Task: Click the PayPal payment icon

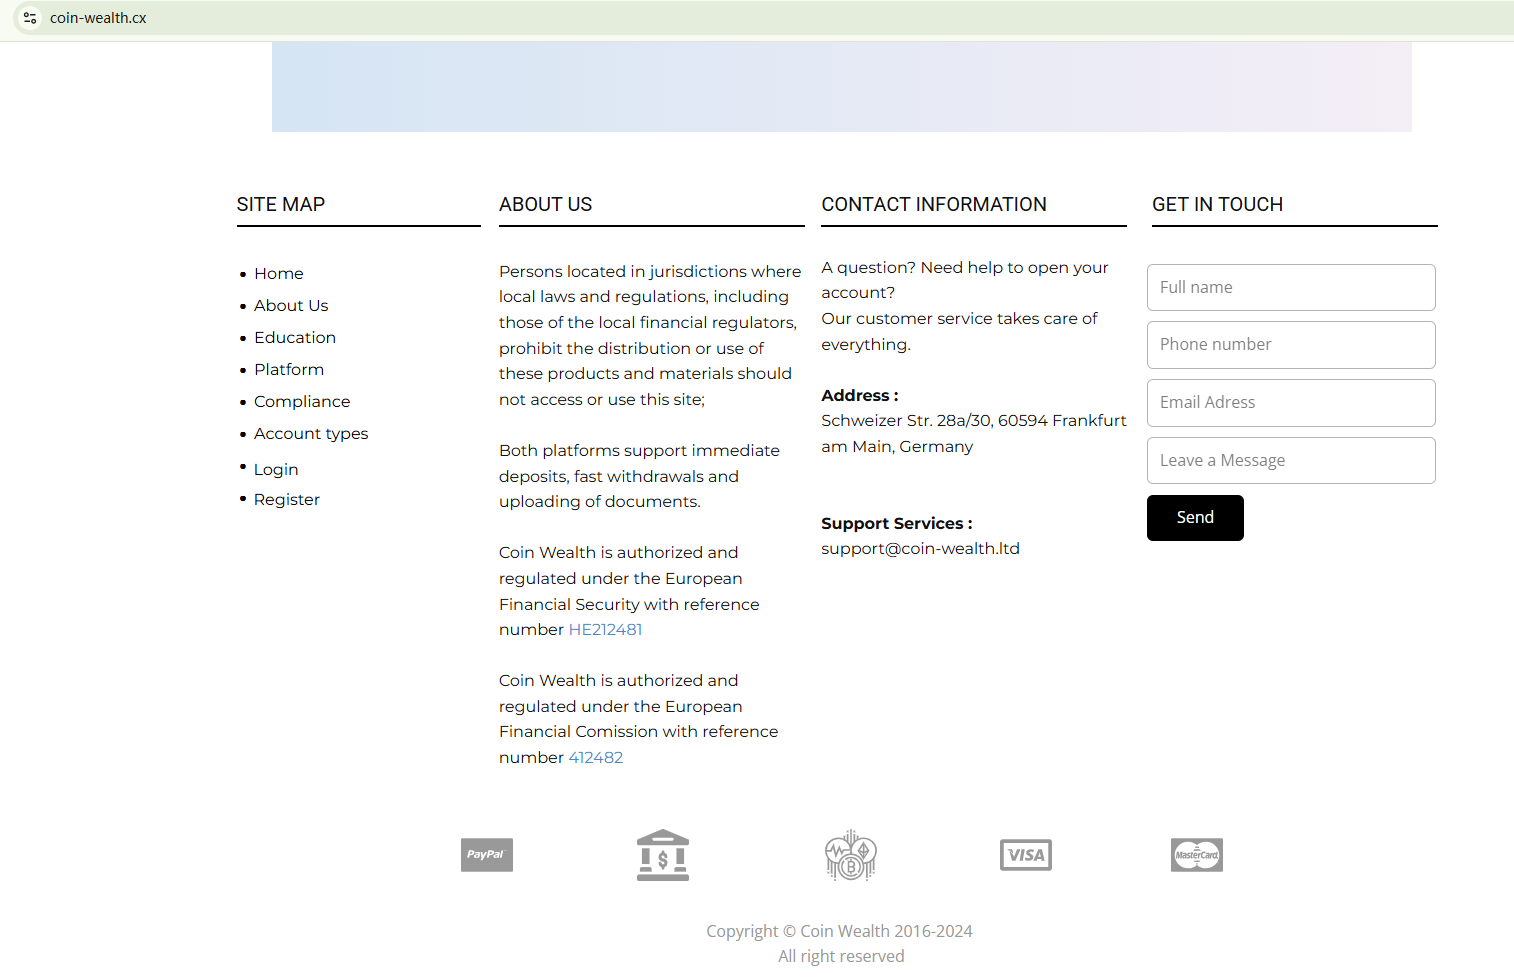Action: (486, 855)
